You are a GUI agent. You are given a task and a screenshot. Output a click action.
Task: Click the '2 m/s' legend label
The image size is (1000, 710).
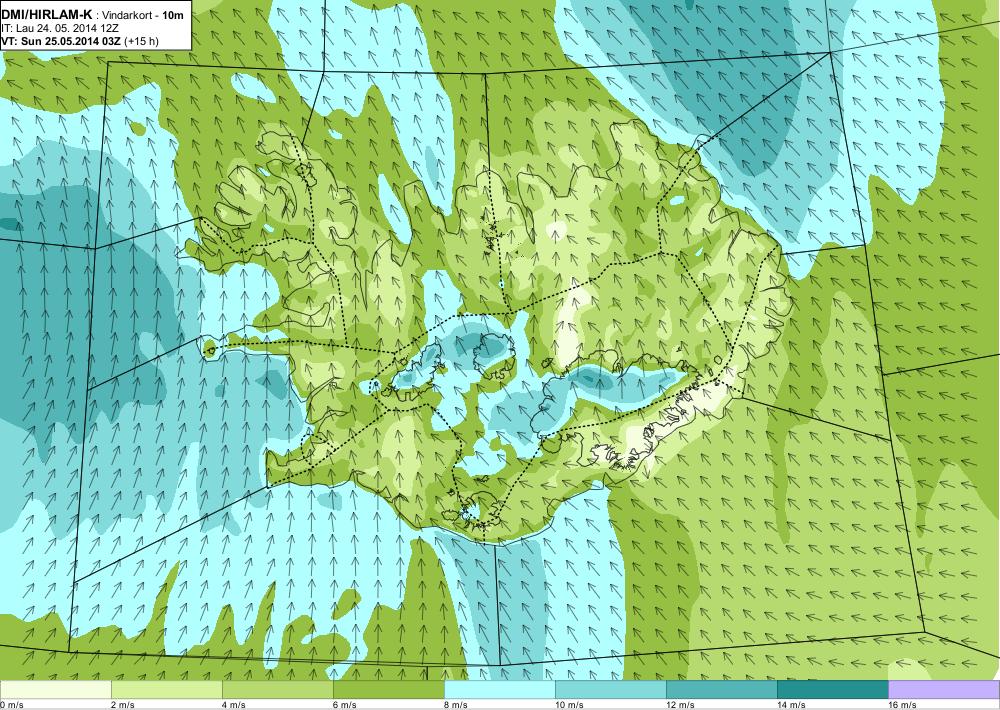tap(123, 704)
